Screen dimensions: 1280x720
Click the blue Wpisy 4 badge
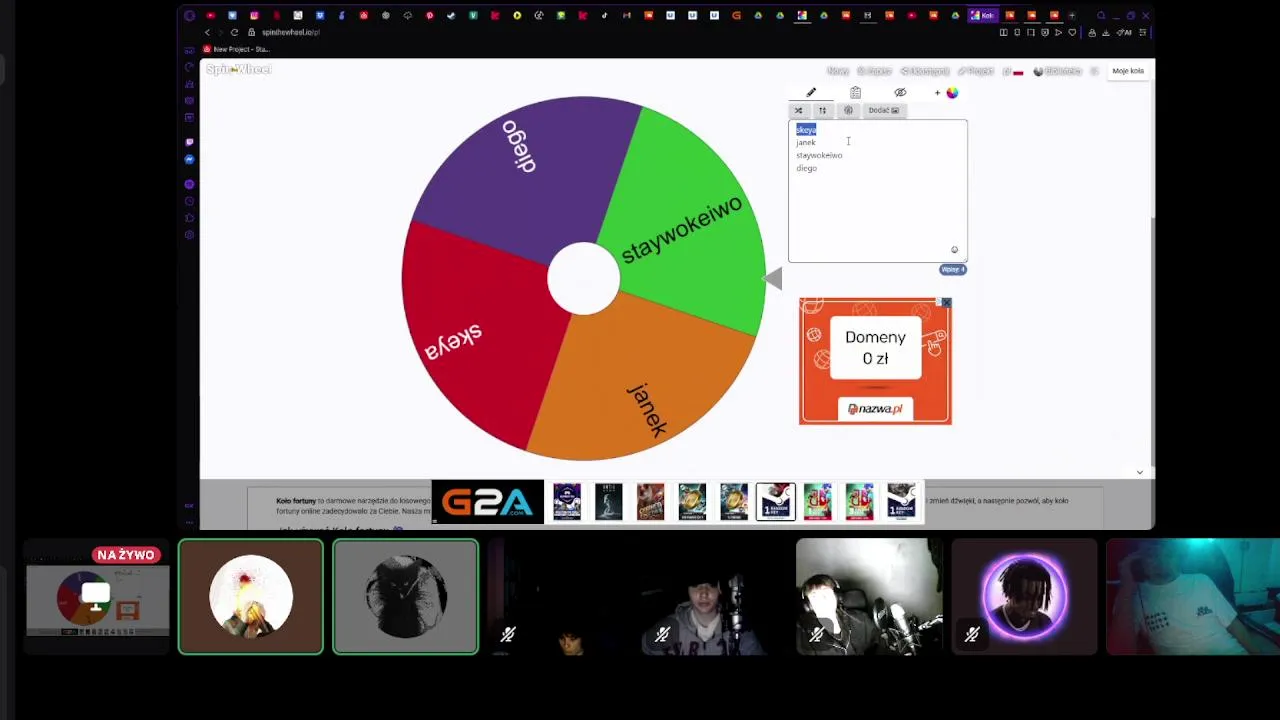953,269
